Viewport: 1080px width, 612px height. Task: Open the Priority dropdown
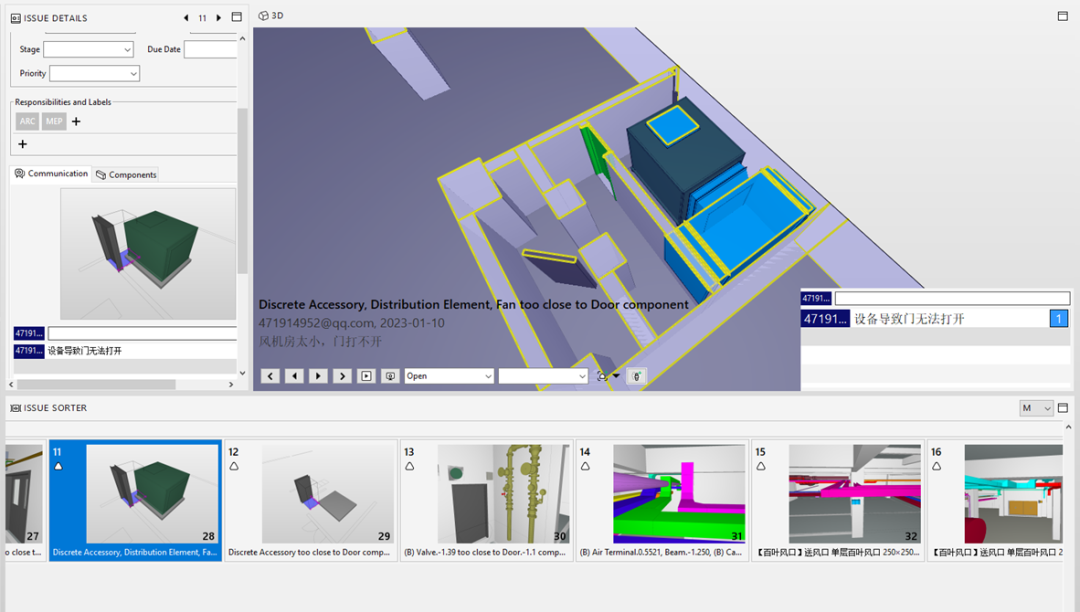point(94,74)
